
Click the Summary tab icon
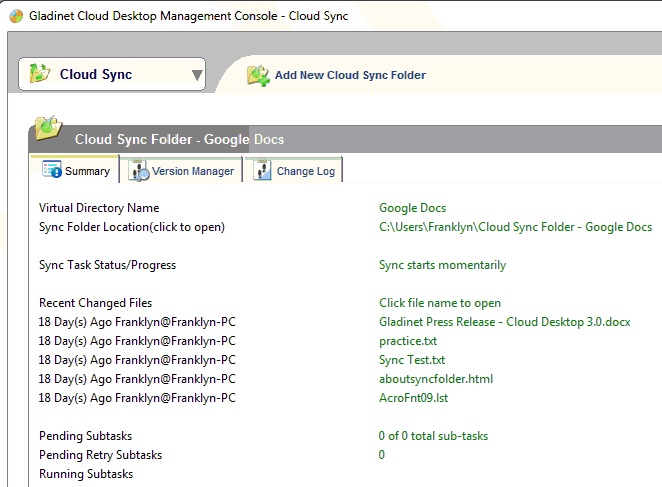pyautogui.click(x=52, y=169)
